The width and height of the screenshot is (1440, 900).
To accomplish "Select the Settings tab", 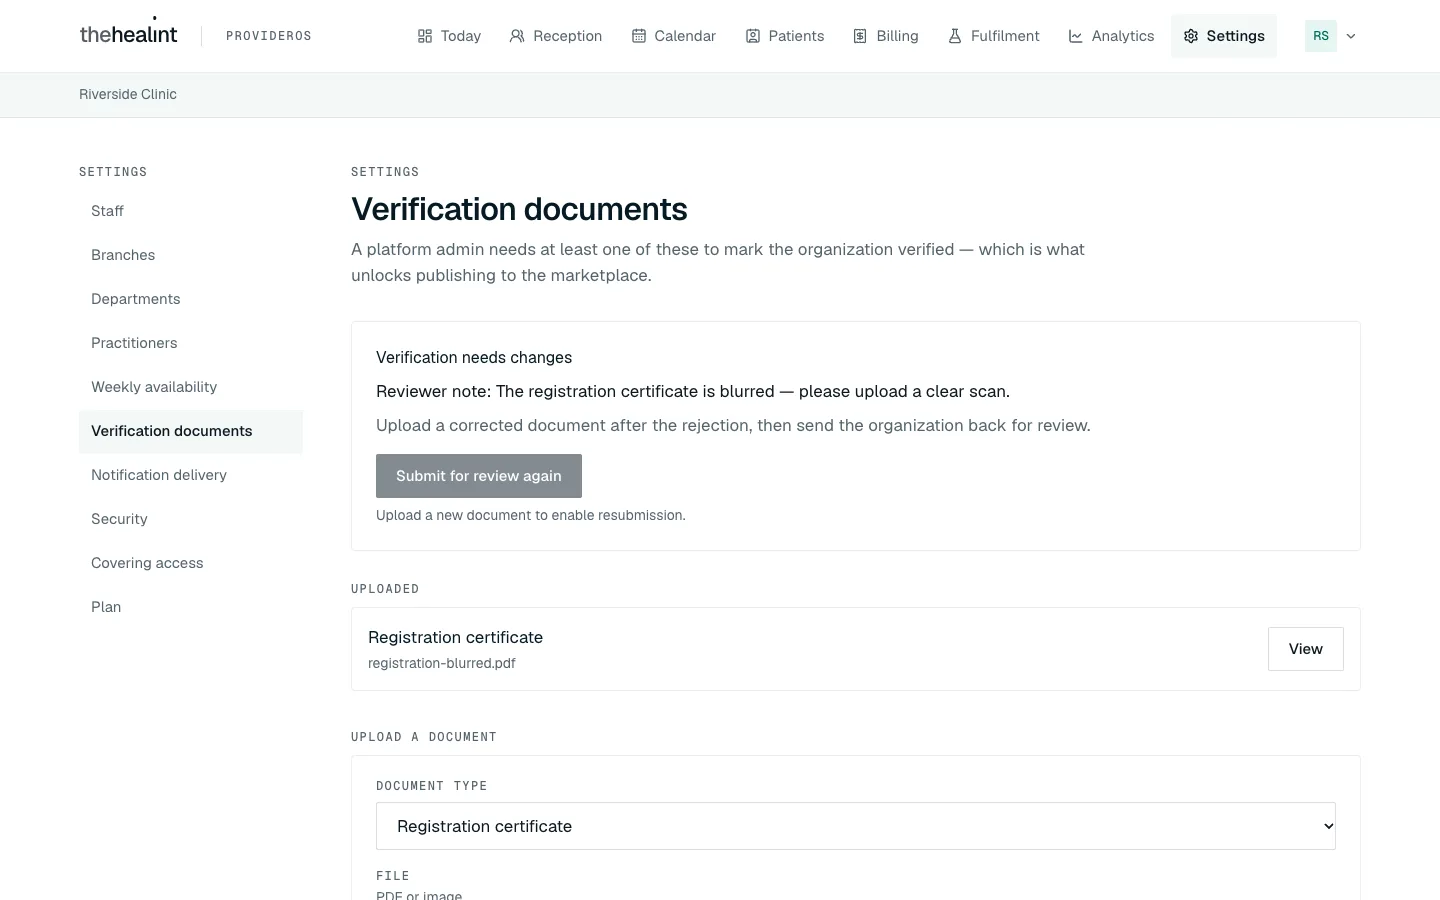I will point(1224,36).
